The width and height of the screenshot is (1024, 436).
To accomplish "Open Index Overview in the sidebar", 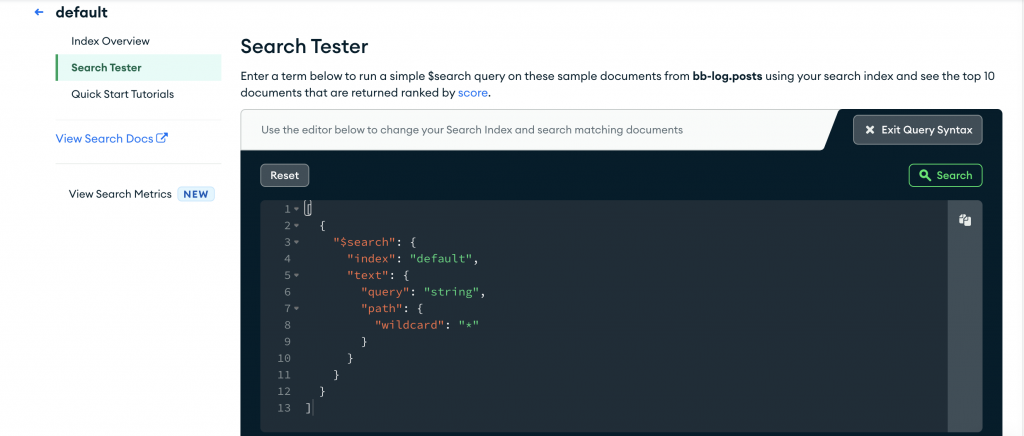I will pos(110,41).
